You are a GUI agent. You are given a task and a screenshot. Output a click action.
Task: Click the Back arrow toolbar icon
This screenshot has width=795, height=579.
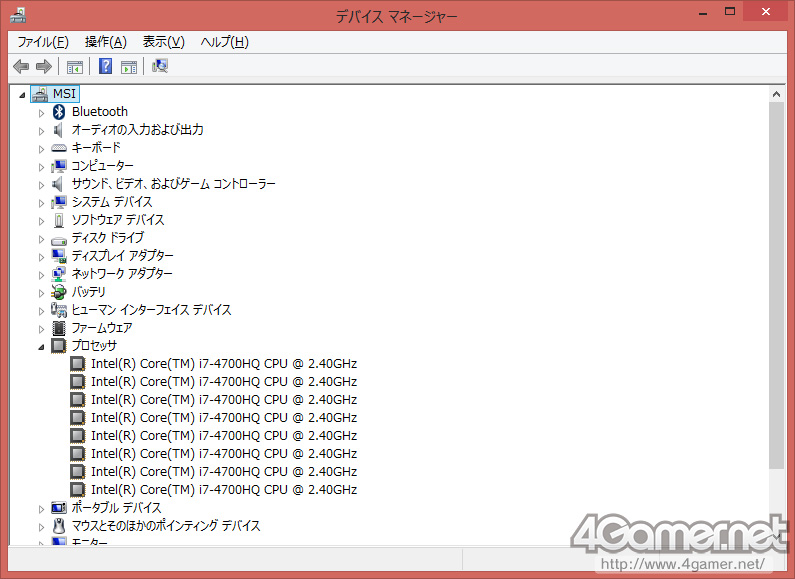21,66
